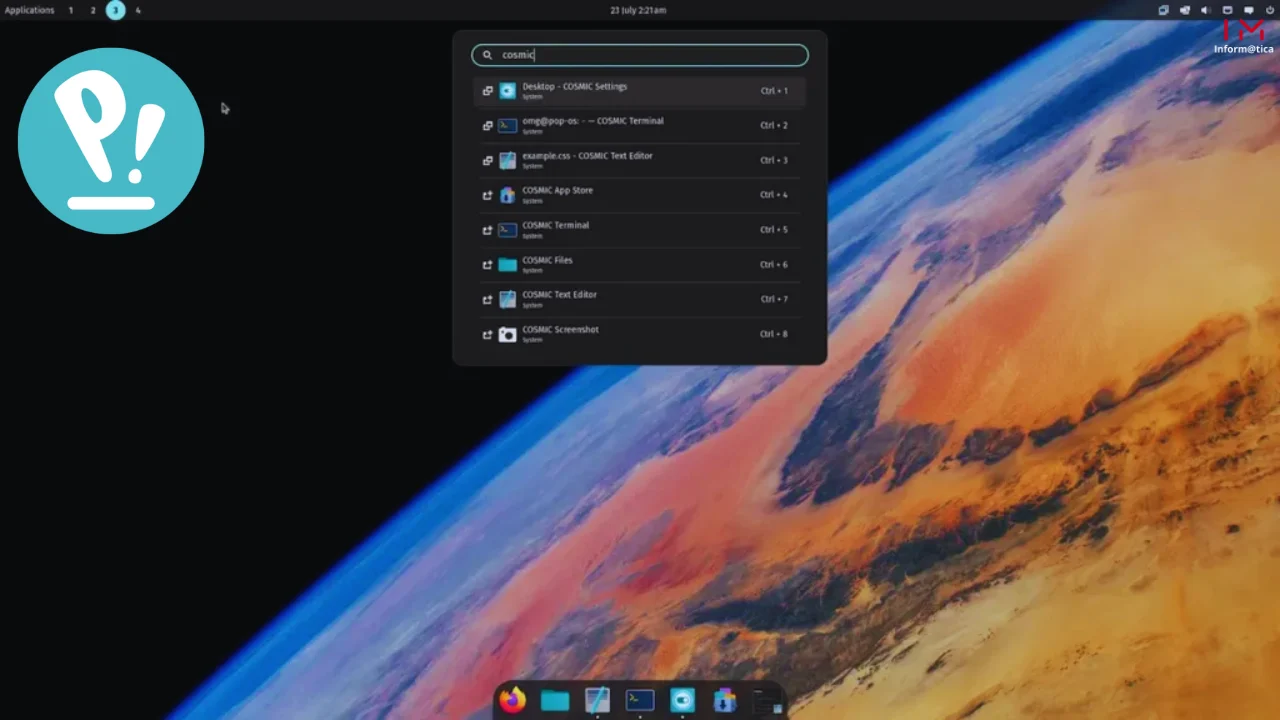Click the camera icon of the COSMIC Screenshot result

pos(507,334)
